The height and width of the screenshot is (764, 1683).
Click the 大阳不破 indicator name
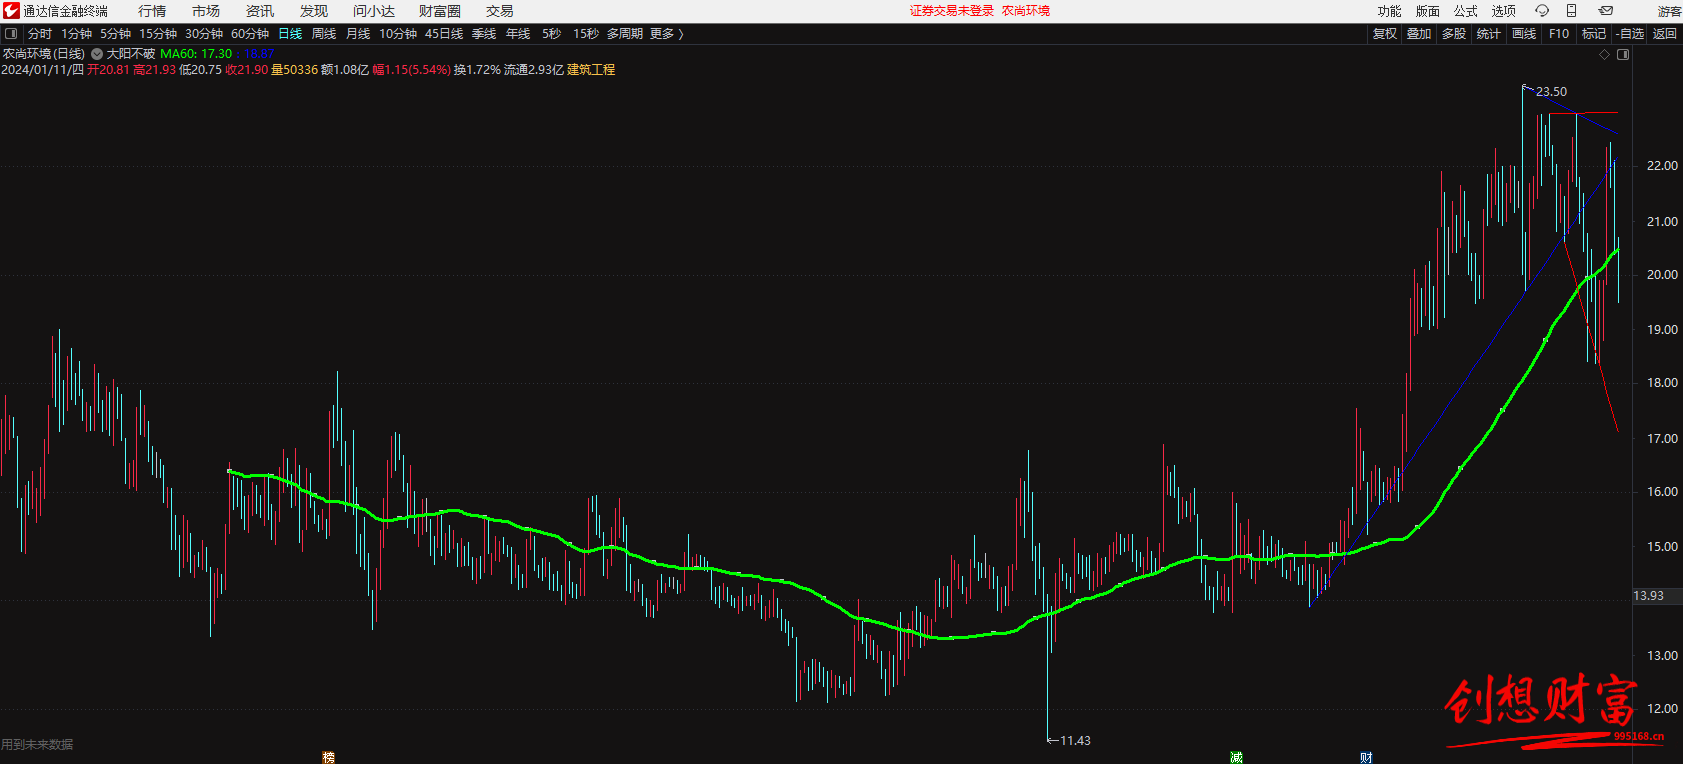pos(131,54)
